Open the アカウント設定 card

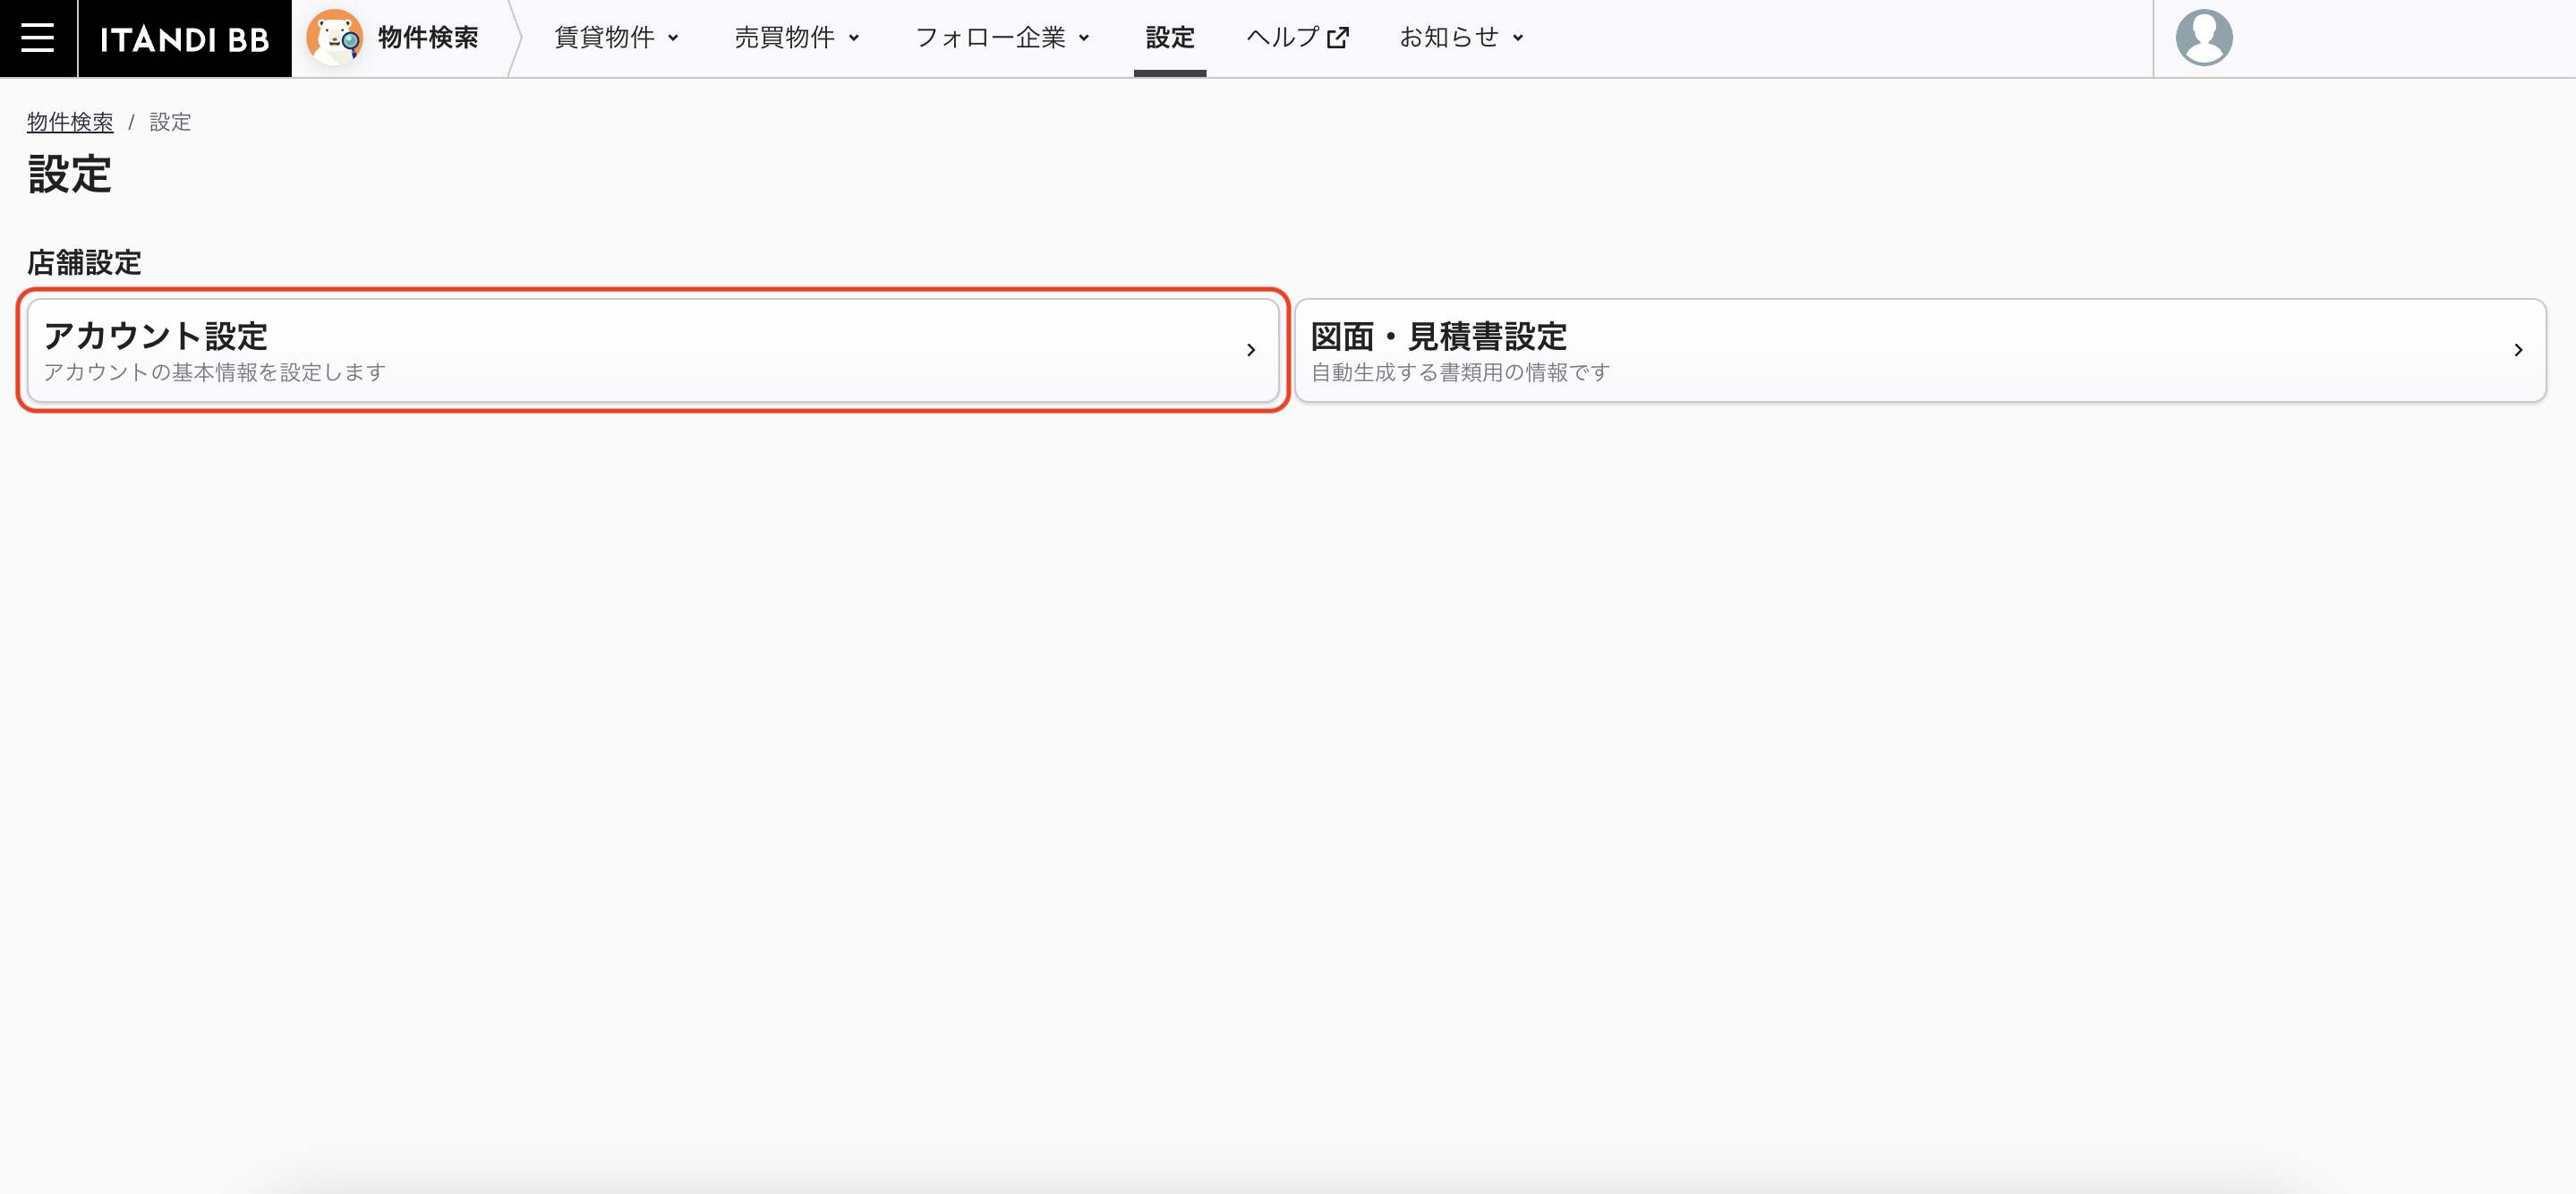click(x=653, y=350)
